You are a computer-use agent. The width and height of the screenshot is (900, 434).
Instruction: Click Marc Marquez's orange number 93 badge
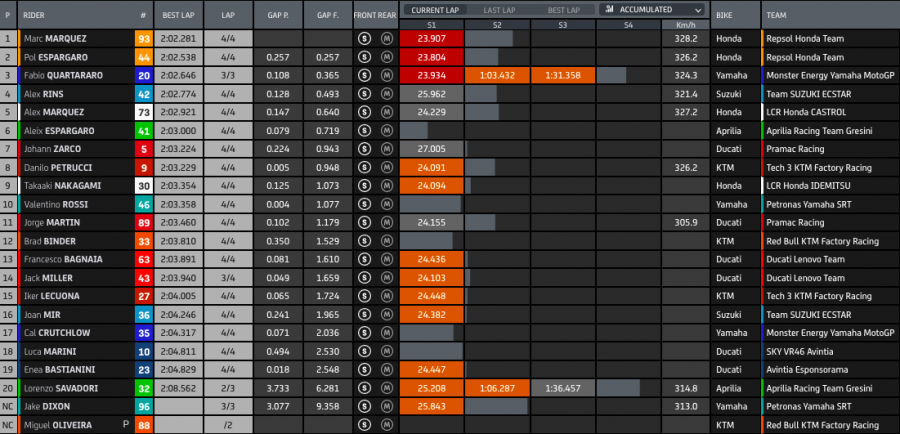(144, 38)
